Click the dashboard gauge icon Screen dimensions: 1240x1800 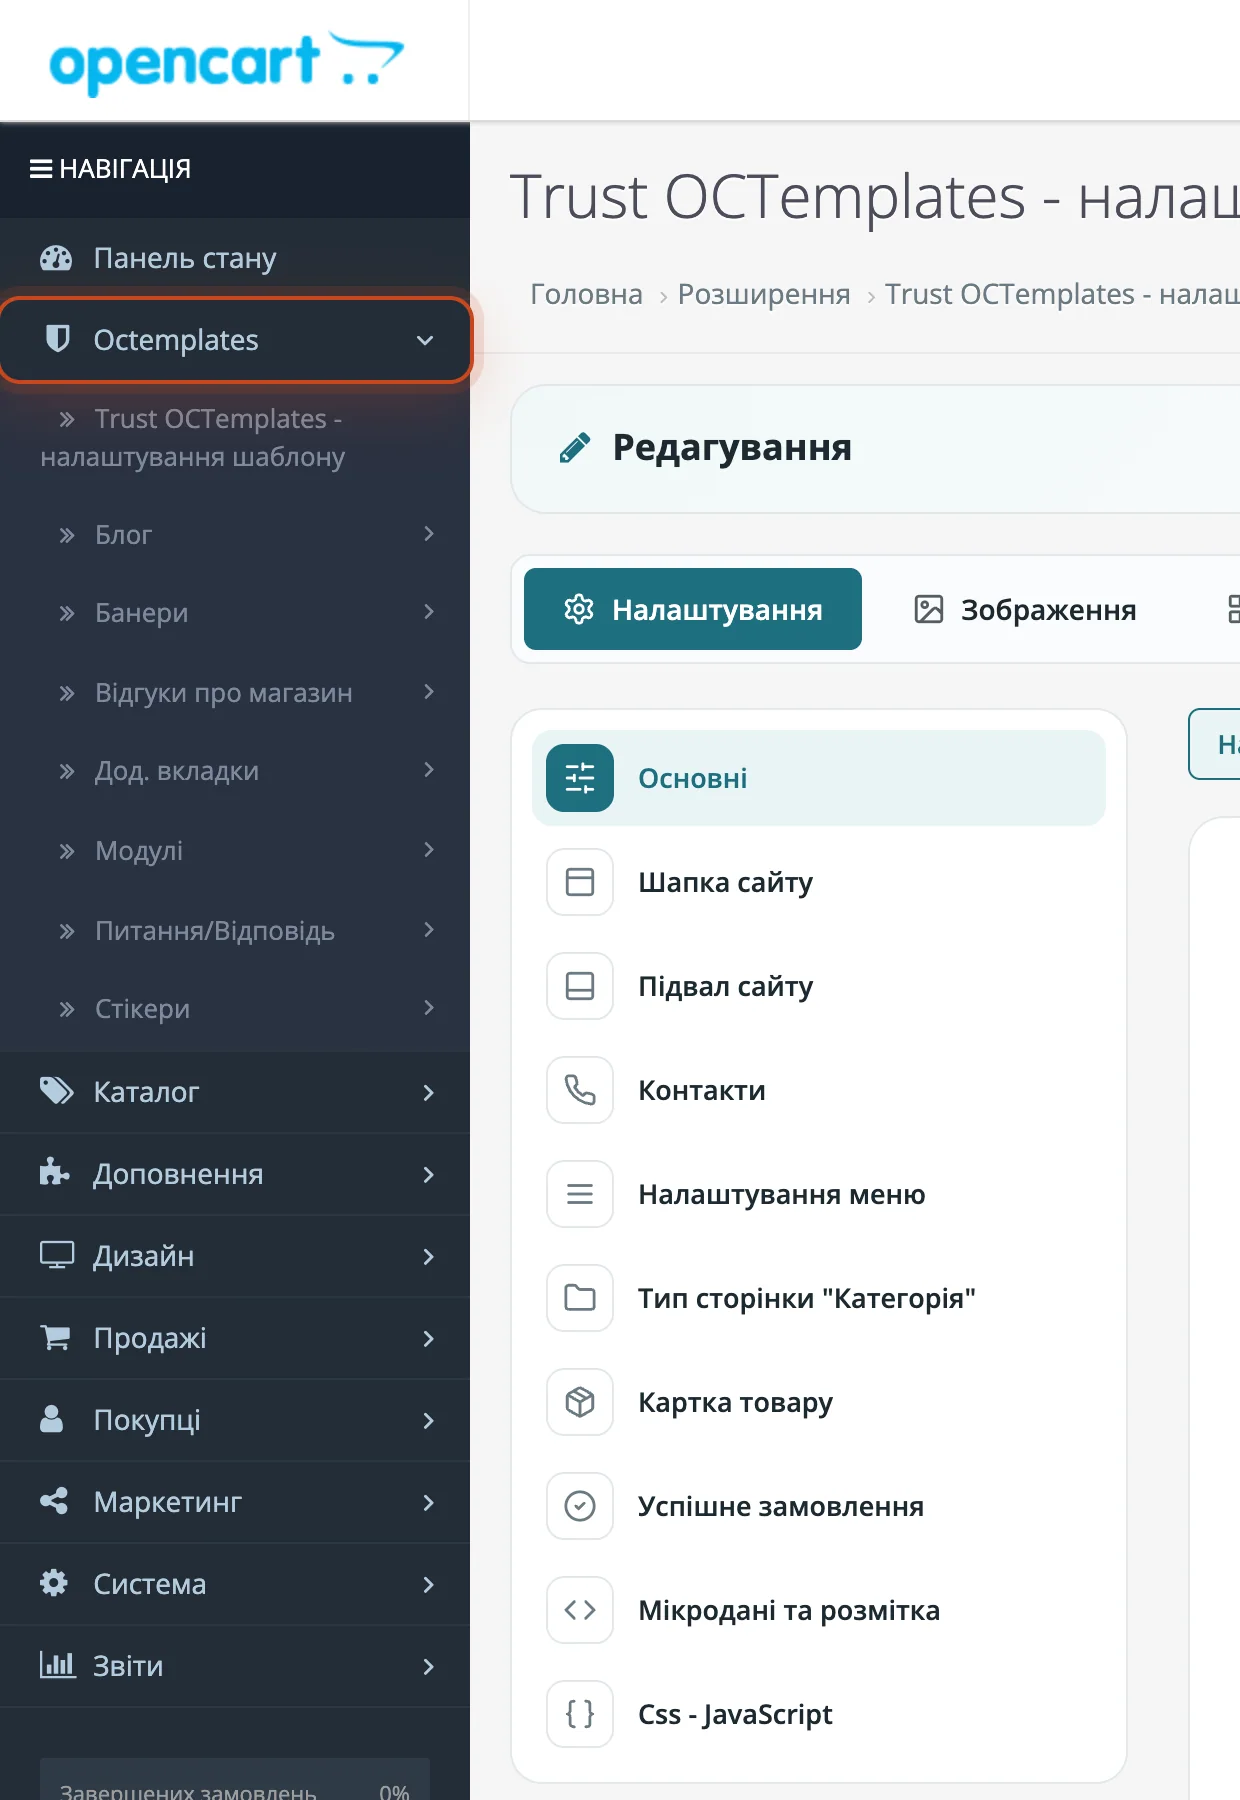point(56,258)
